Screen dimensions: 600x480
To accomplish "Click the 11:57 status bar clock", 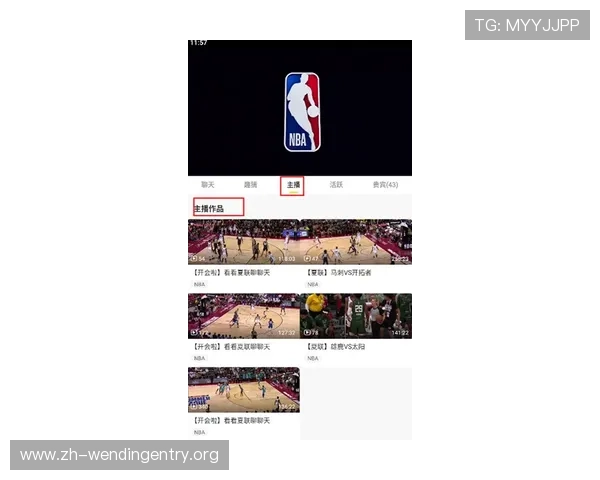I will coord(198,42).
